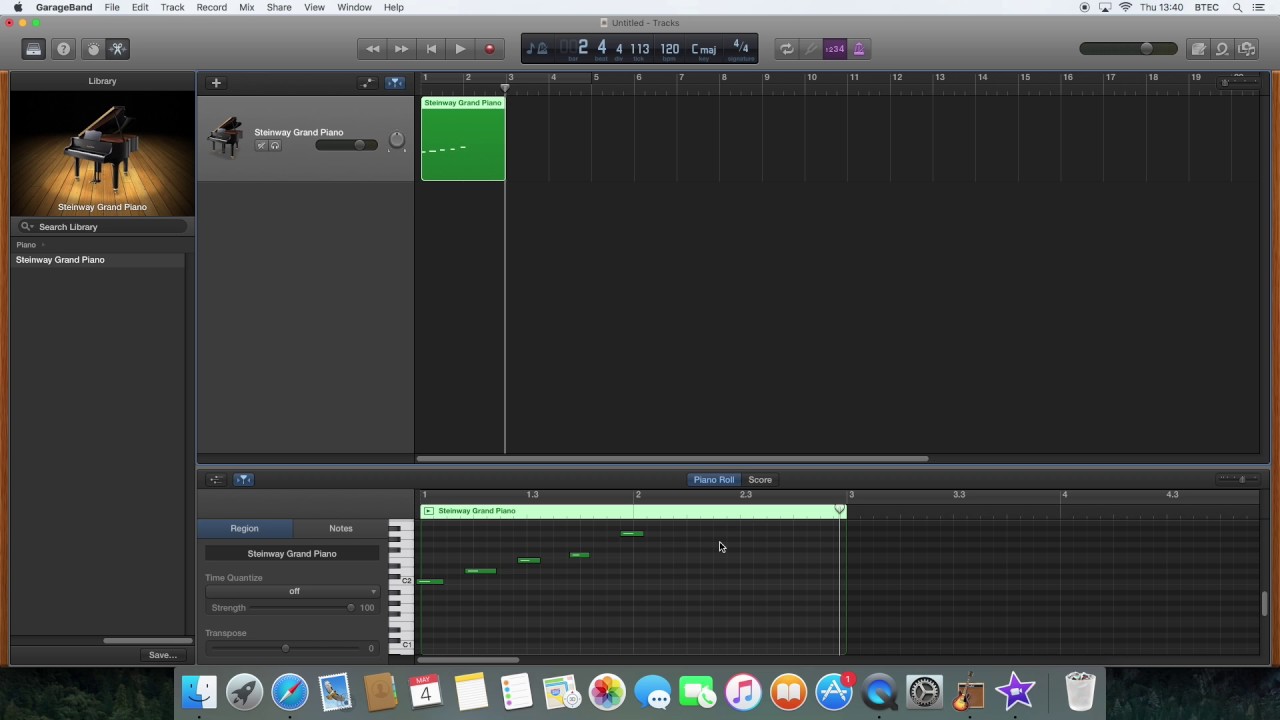Select Steinway Grand Piano patch in Library list
Screen dimensions: 1280x720
point(98,260)
